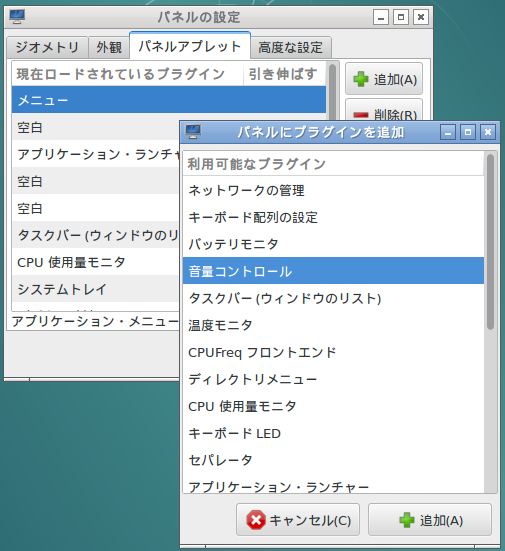Viewport: 505px width, 551px height.
Task: Select CPUFreq フロントエンド plugin
Action: 333,352
